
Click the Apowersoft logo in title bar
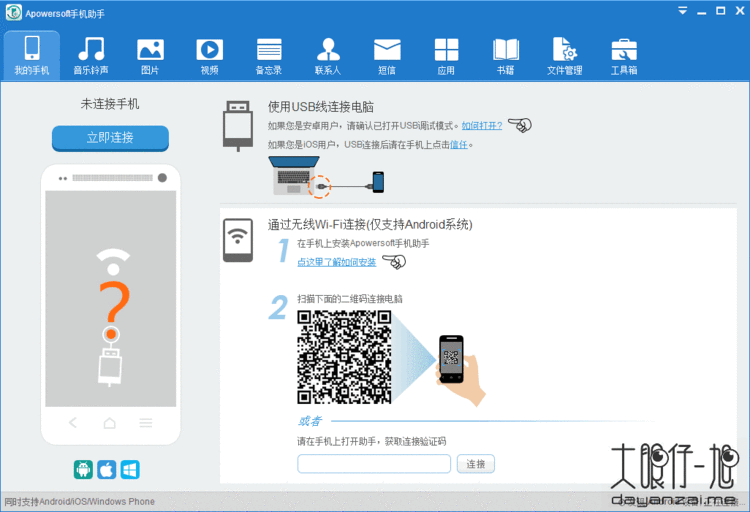click(x=13, y=12)
